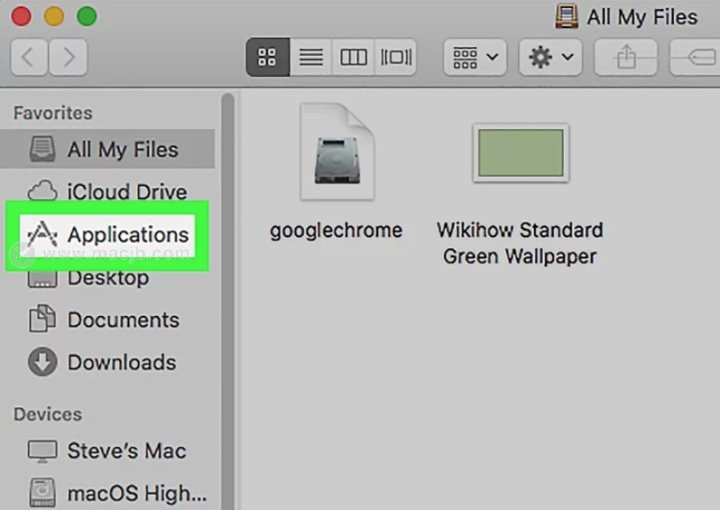The image size is (720, 510).
Task: Open the item arrangement dropdown
Action: tap(475, 57)
